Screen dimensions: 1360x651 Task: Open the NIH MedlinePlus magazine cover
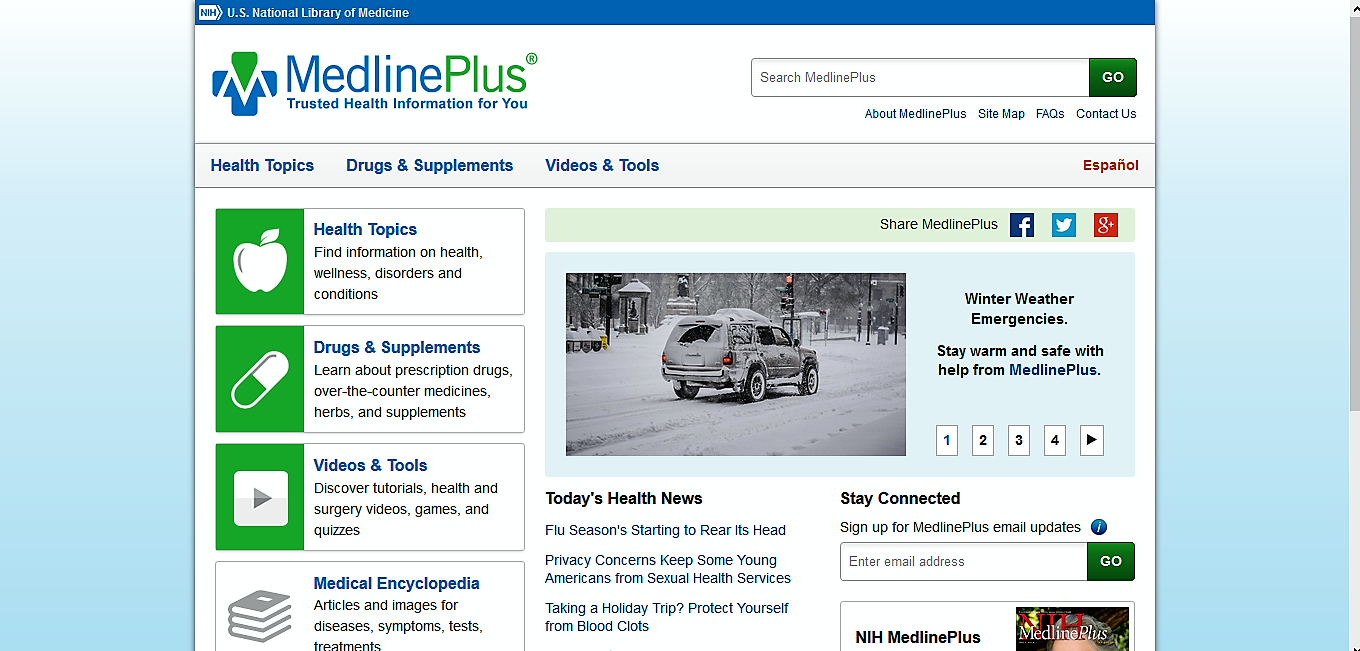click(x=1072, y=629)
